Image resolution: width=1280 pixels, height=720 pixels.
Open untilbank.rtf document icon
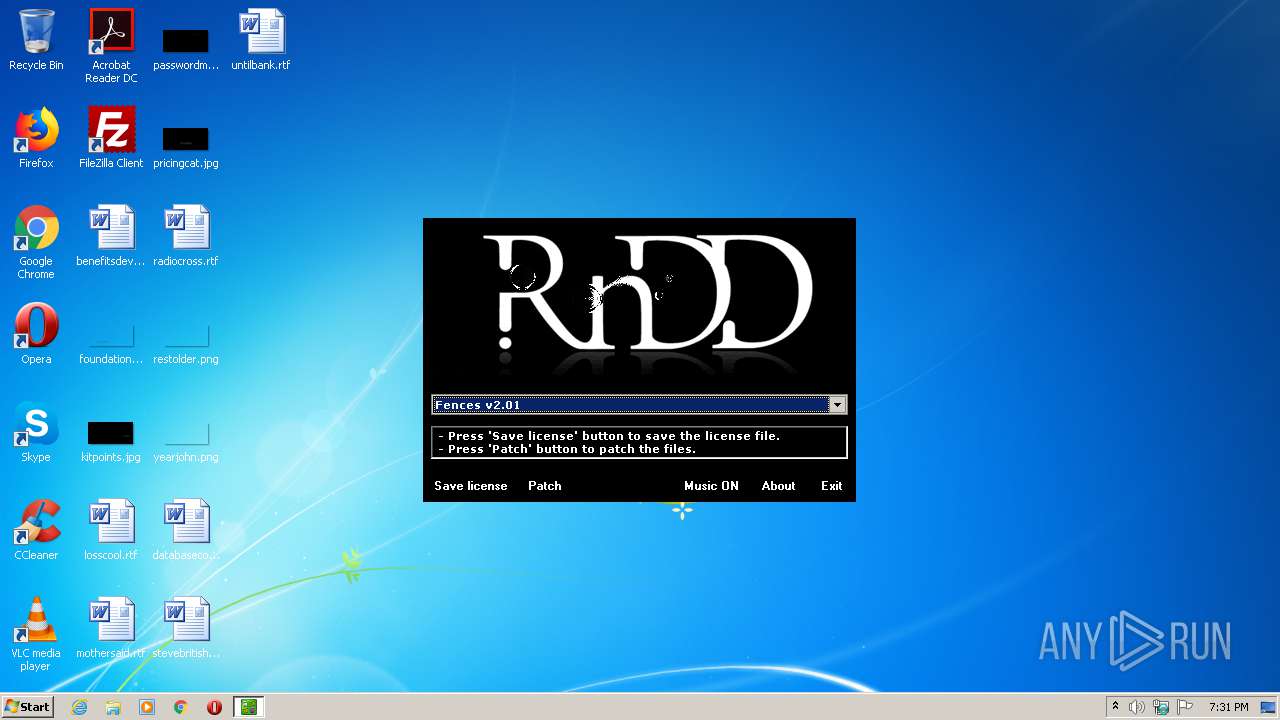(x=261, y=41)
